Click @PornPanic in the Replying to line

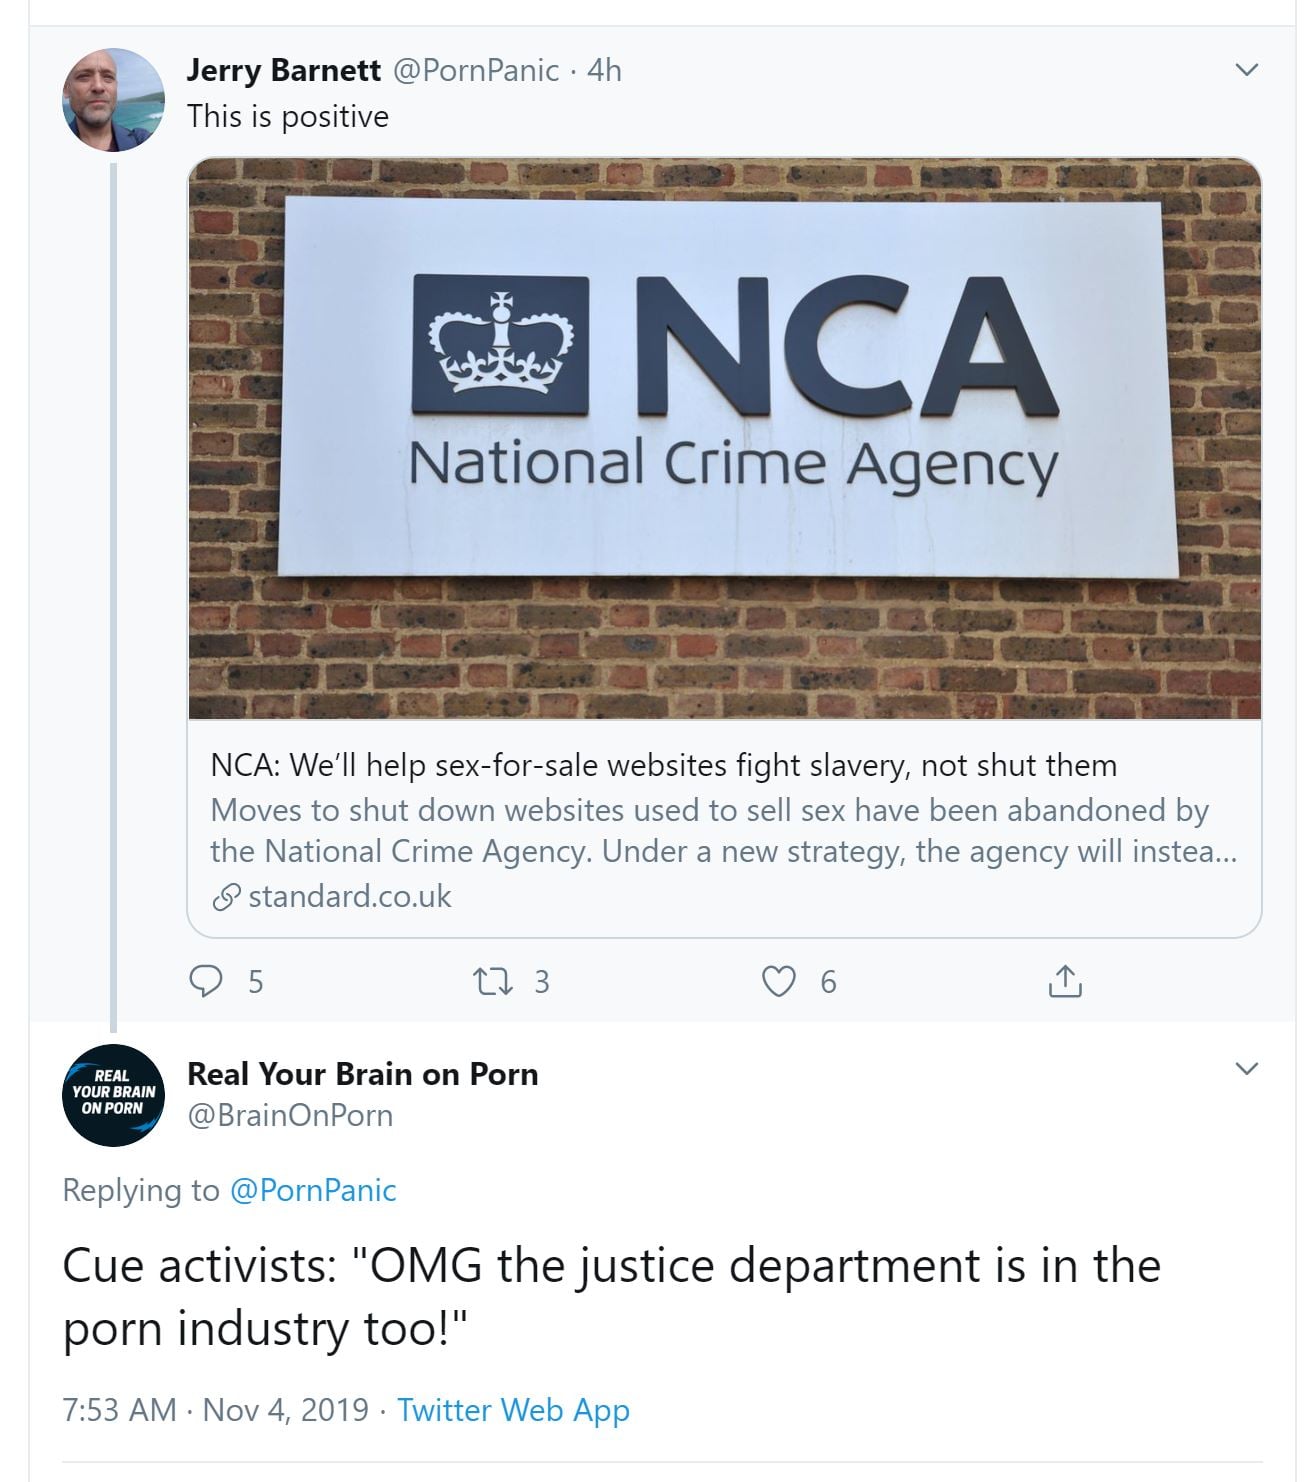[313, 1190]
